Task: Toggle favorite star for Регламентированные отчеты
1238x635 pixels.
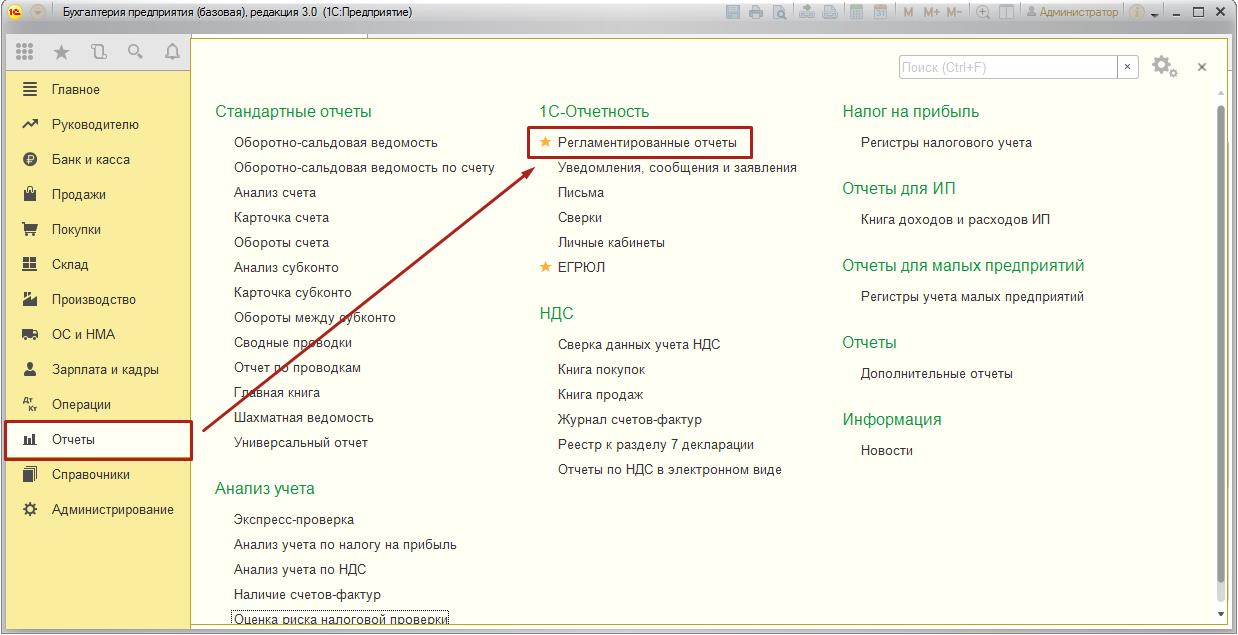Action: [545, 142]
